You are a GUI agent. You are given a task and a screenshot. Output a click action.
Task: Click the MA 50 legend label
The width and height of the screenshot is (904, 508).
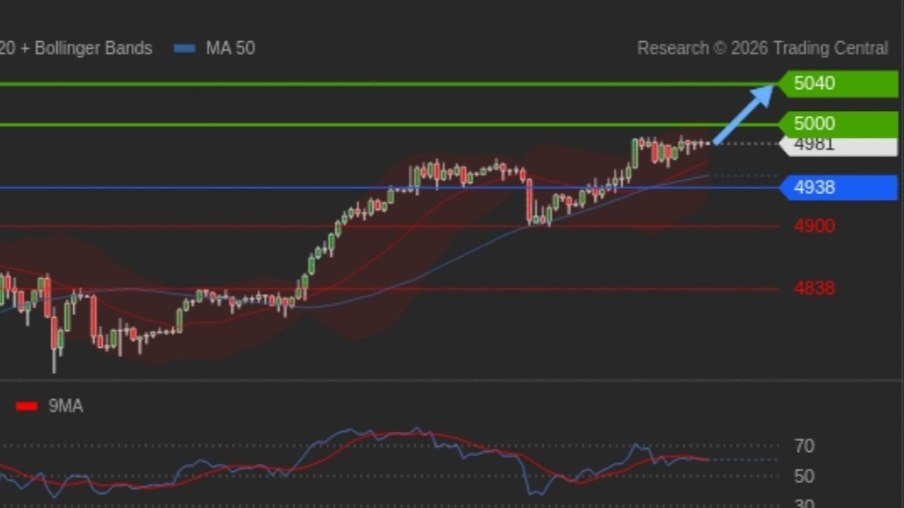pyautogui.click(x=230, y=48)
